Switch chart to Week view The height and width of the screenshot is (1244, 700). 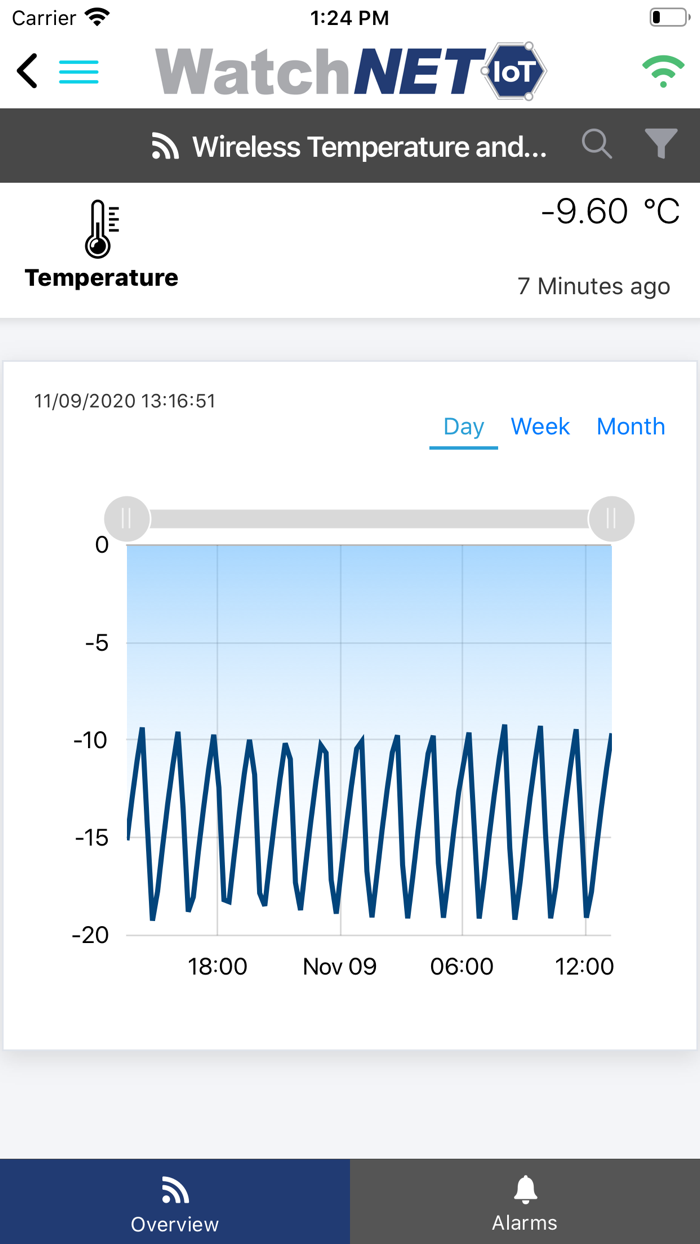click(x=540, y=427)
